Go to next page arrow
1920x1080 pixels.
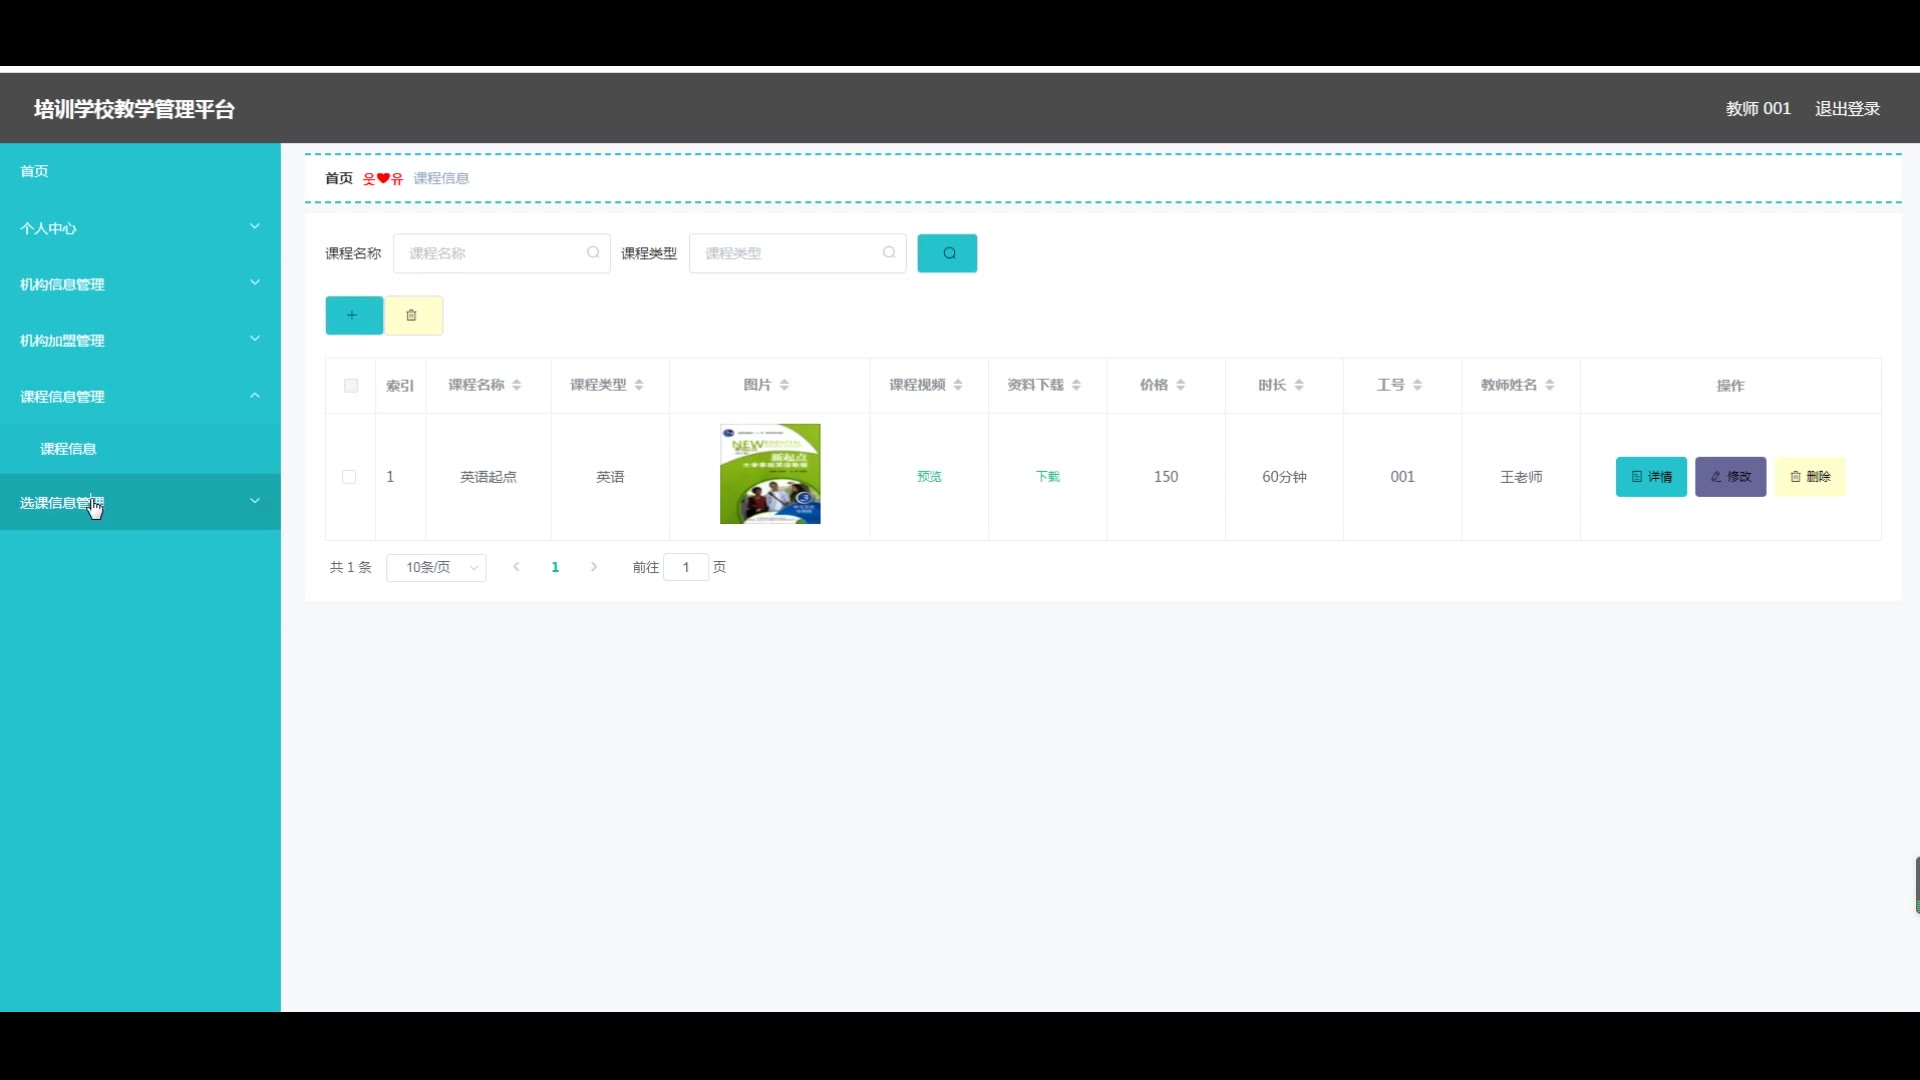pyautogui.click(x=594, y=567)
